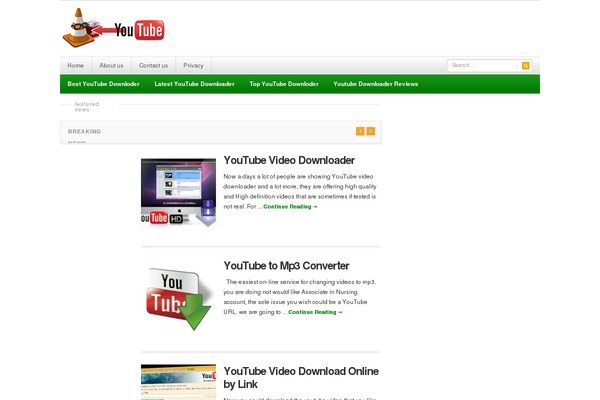Screen dimensions: 600x400
Task: Show next breaking news item arrow
Action: tap(371, 131)
